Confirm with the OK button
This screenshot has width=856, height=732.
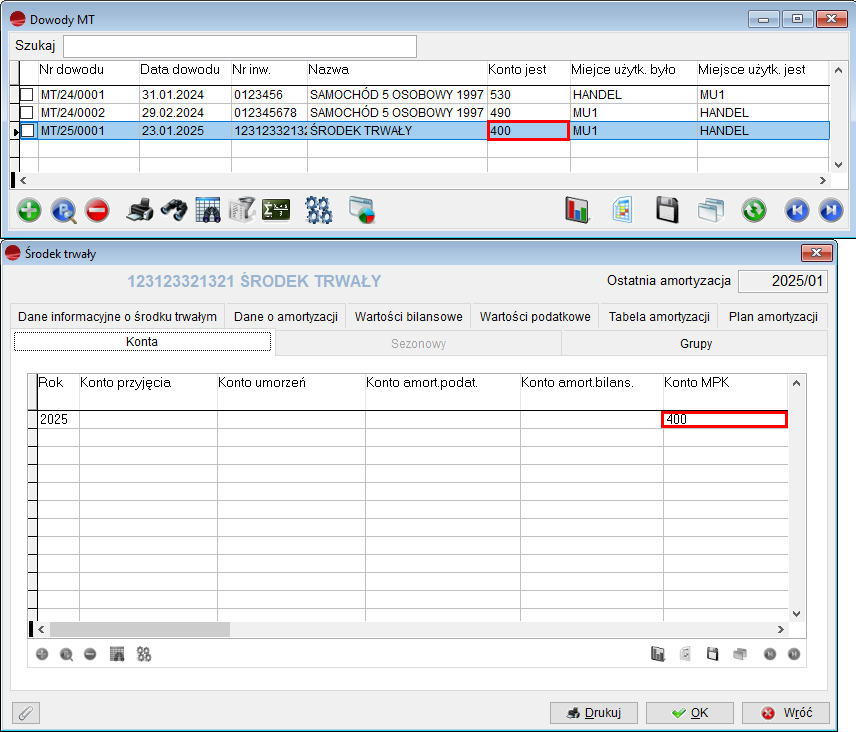coord(690,713)
